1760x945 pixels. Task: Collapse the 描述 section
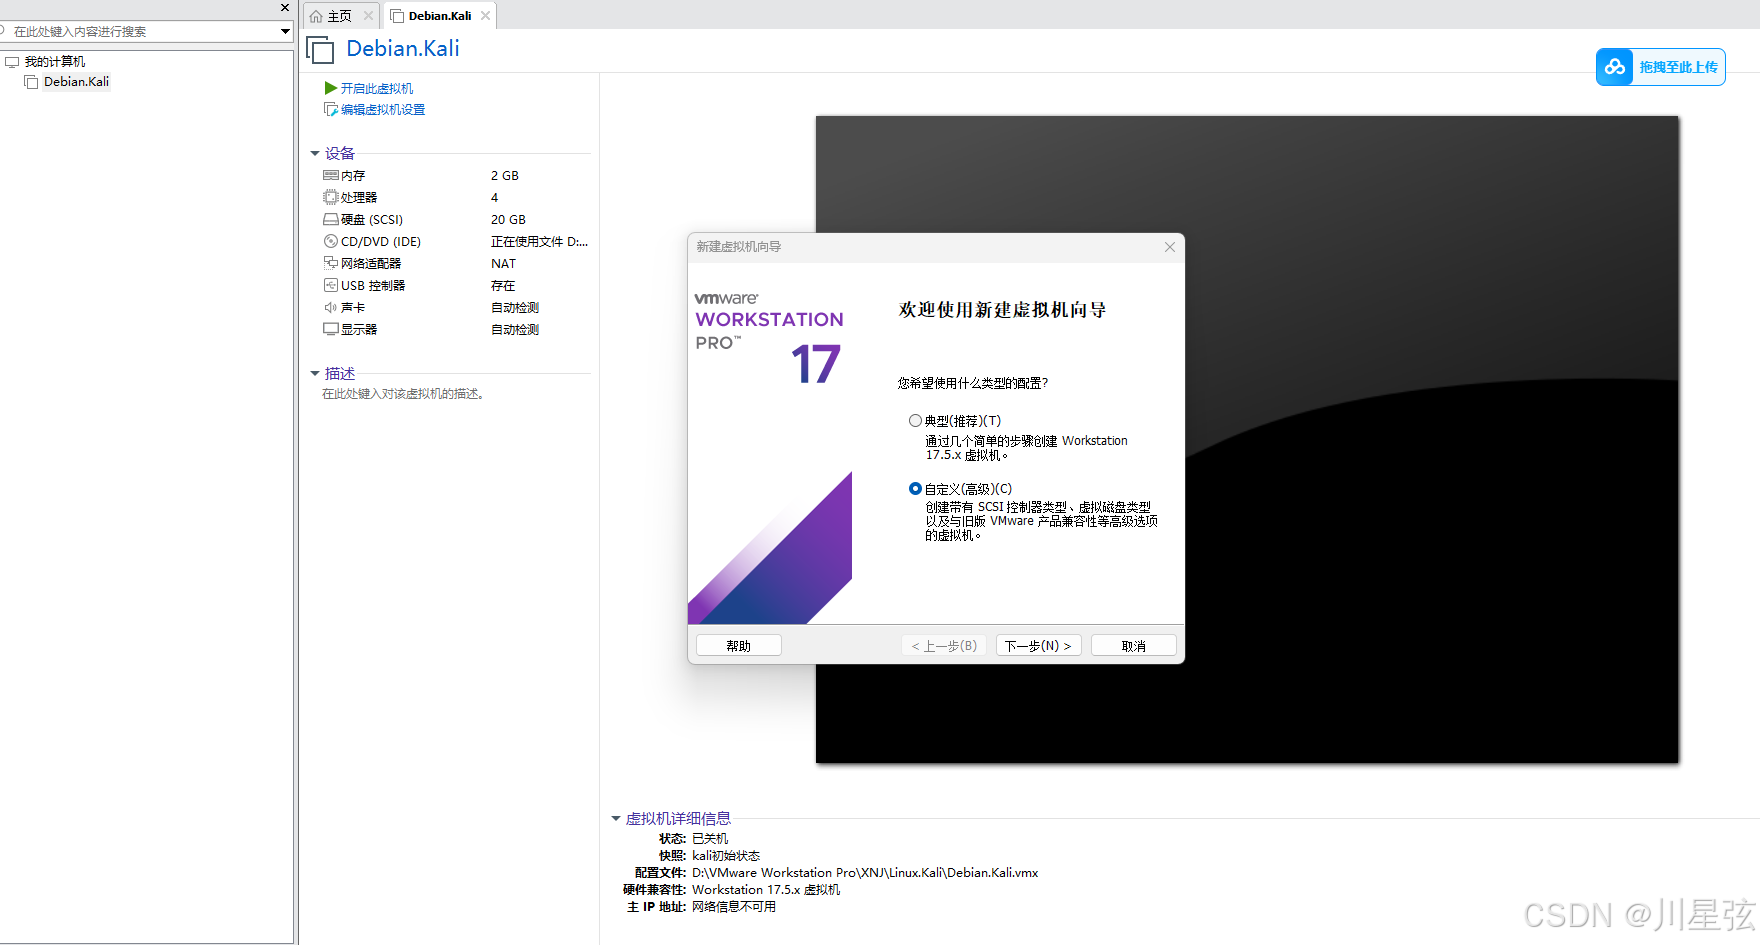click(x=315, y=373)
